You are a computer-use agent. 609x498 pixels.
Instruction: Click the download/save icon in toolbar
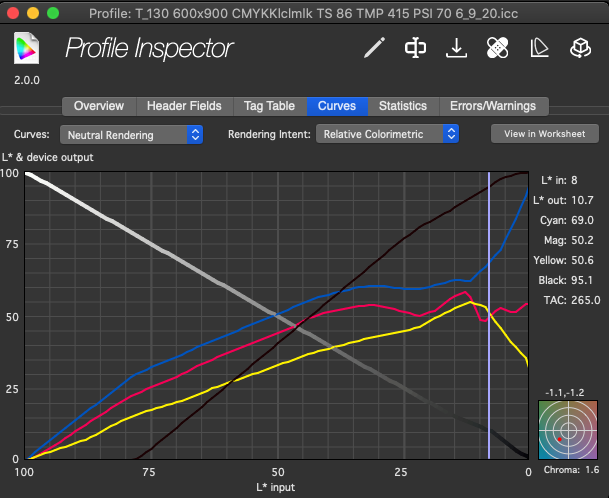pos(456,48)
